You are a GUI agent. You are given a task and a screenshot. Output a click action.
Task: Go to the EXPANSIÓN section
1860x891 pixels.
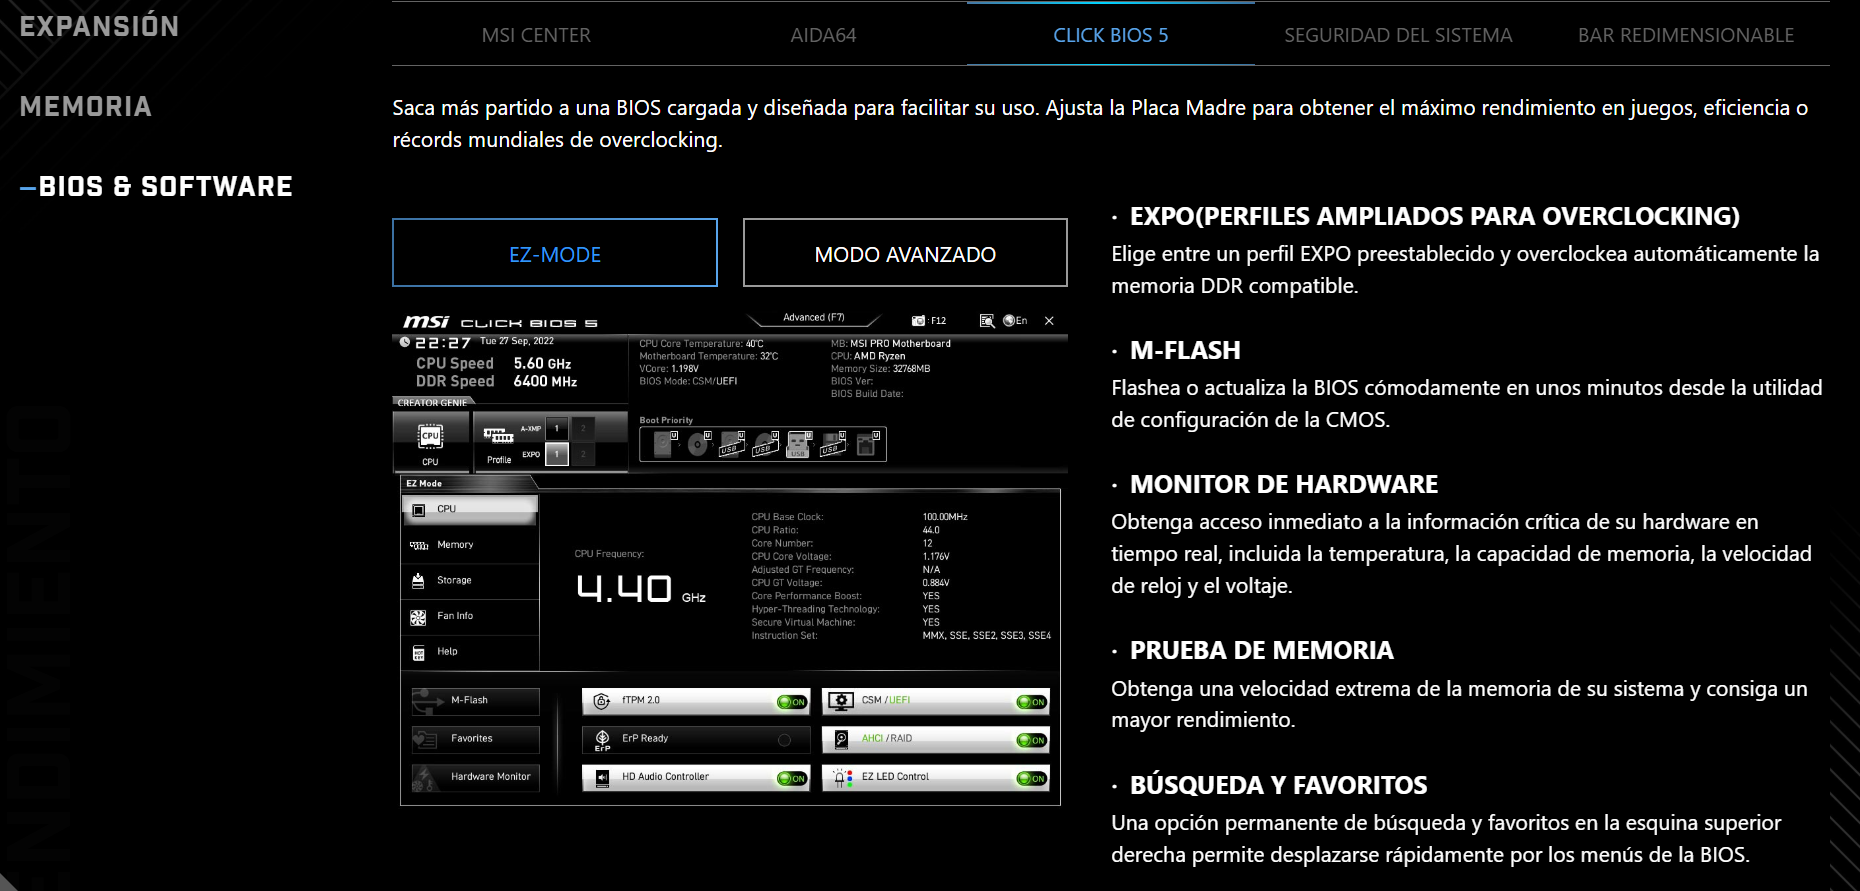point(99,26)
